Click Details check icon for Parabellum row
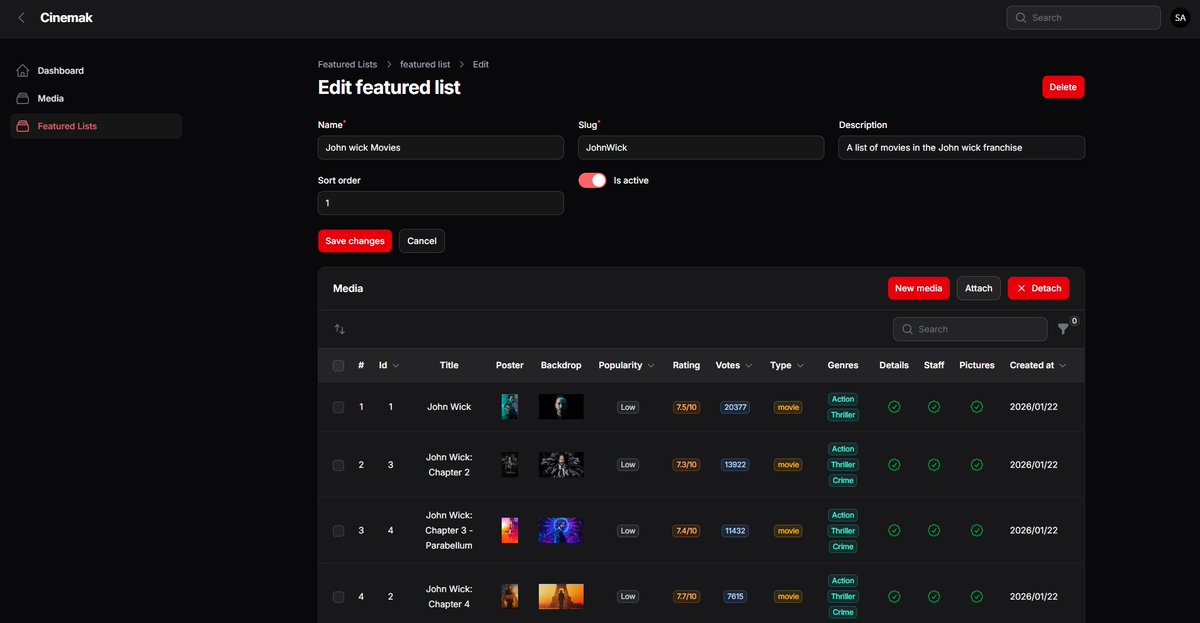Screen dimensions: 1200x623 (894, 531)
